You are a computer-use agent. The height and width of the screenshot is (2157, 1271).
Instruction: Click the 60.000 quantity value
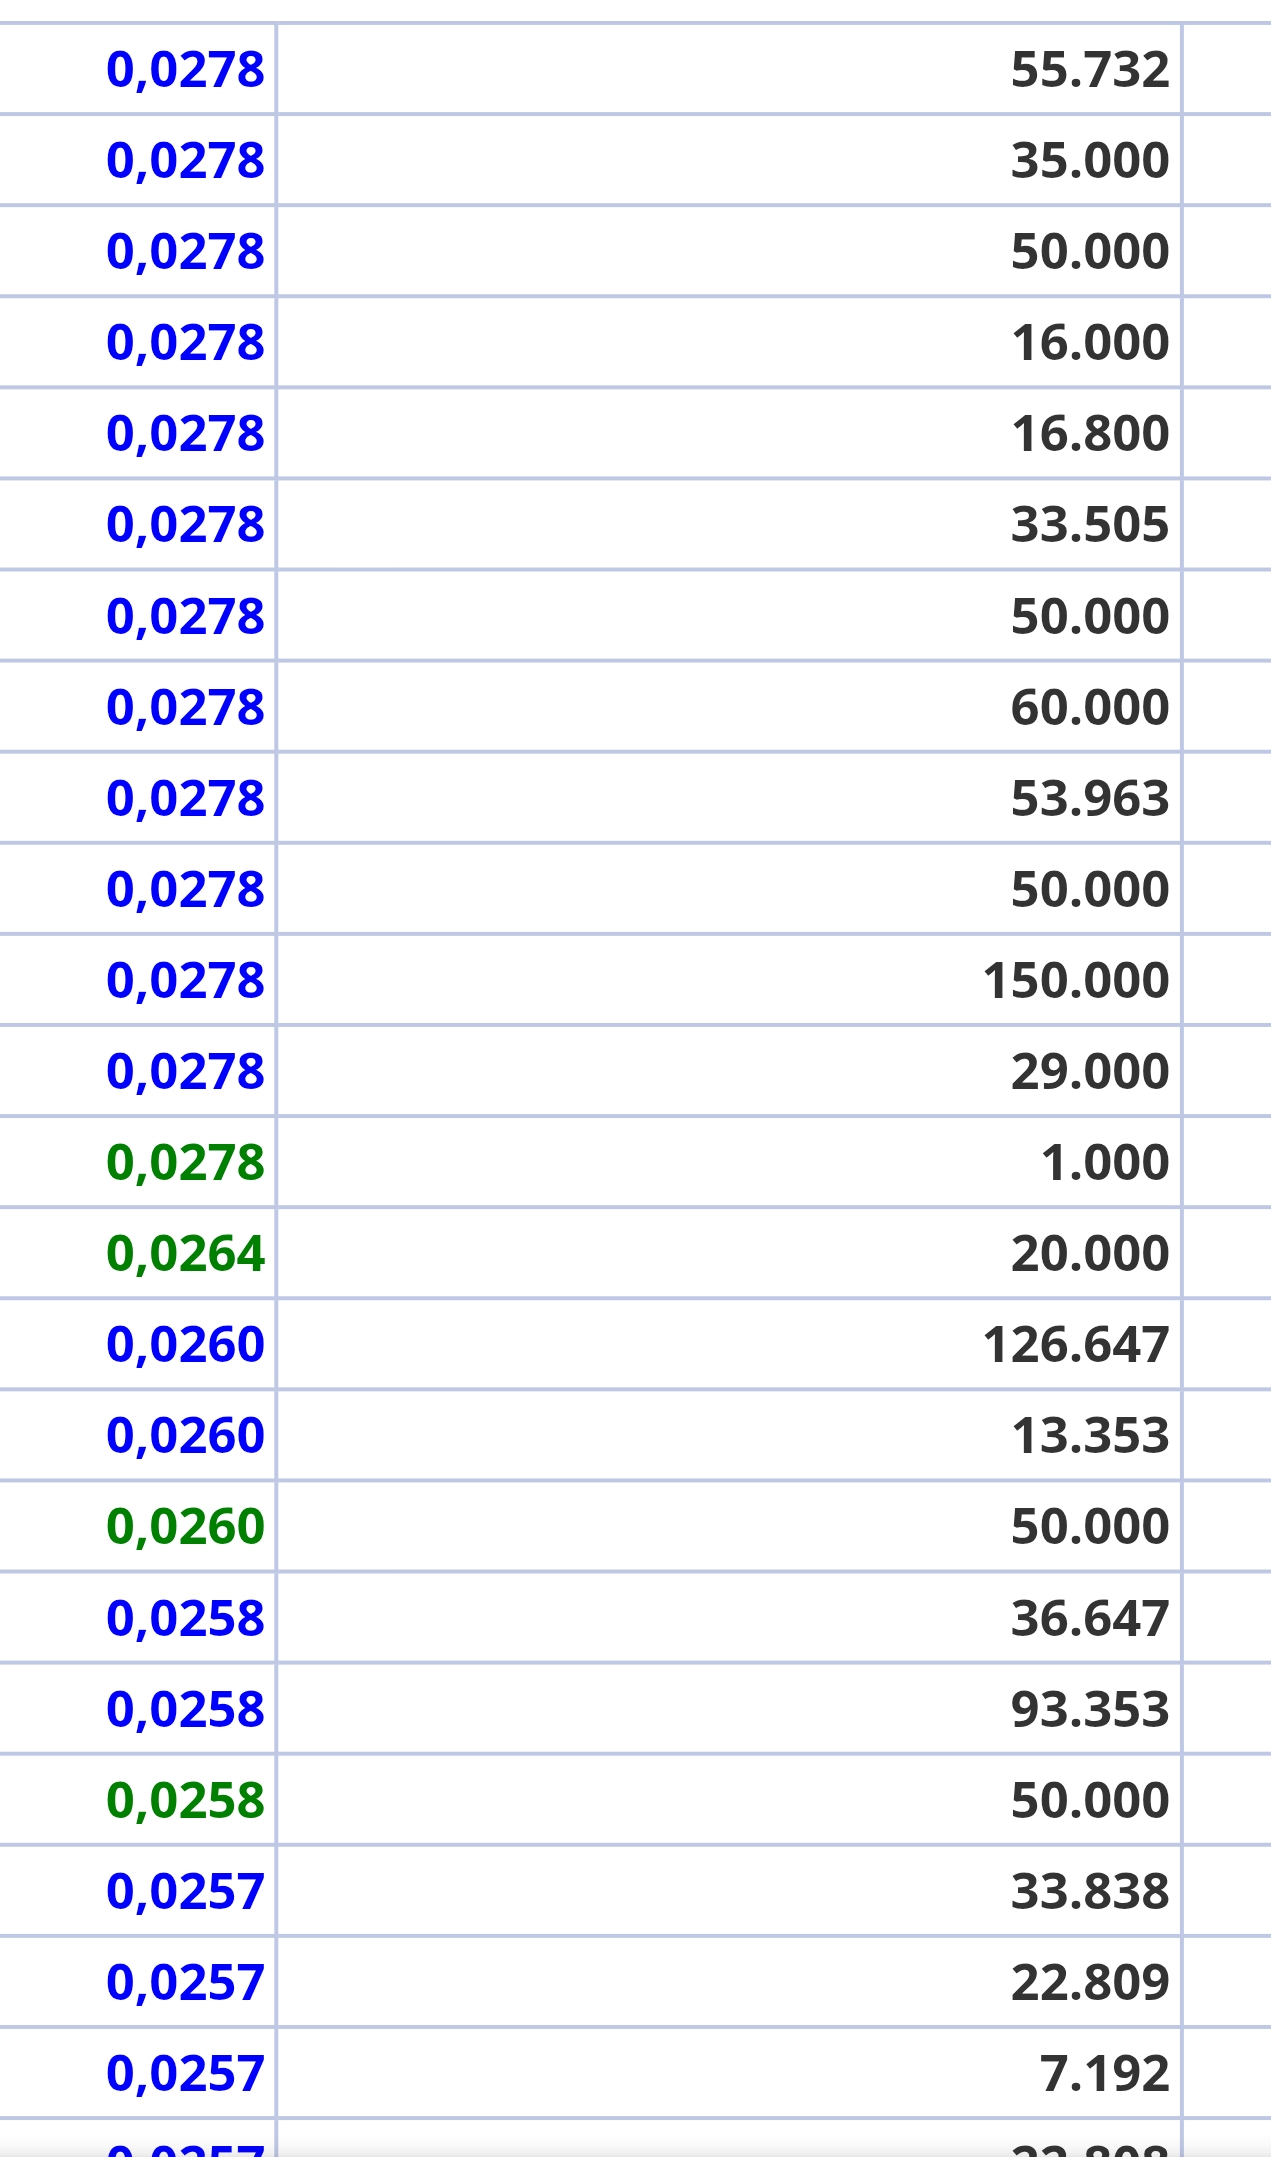point(1090,708)
